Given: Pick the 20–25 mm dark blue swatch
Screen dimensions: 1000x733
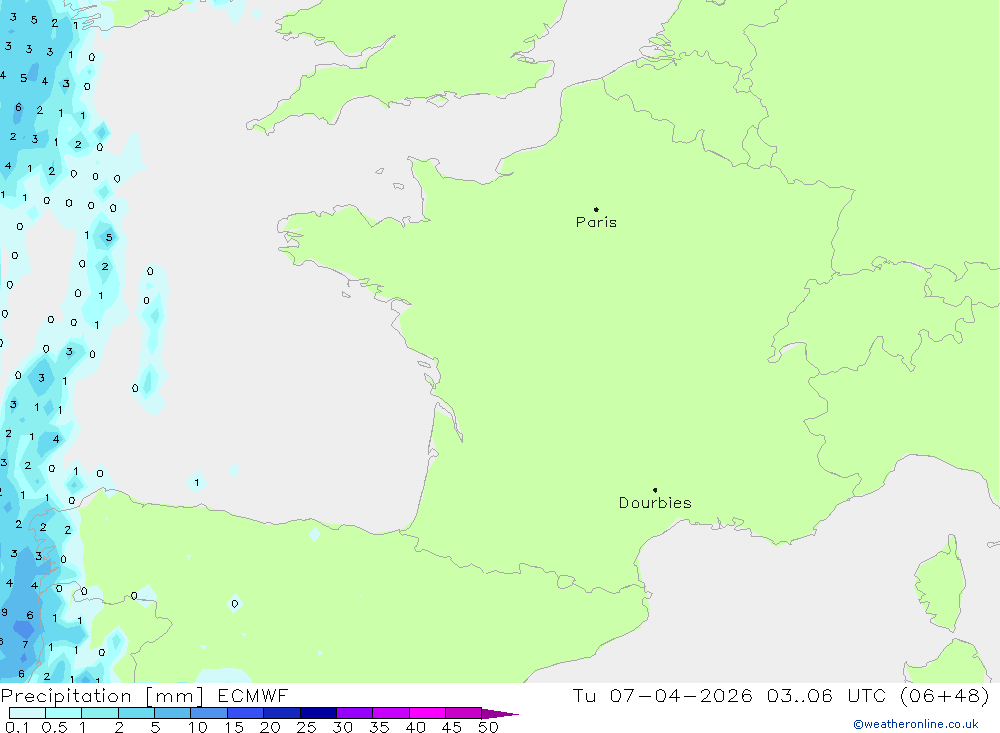Looking at the screenshot, I should coord(281,713).
